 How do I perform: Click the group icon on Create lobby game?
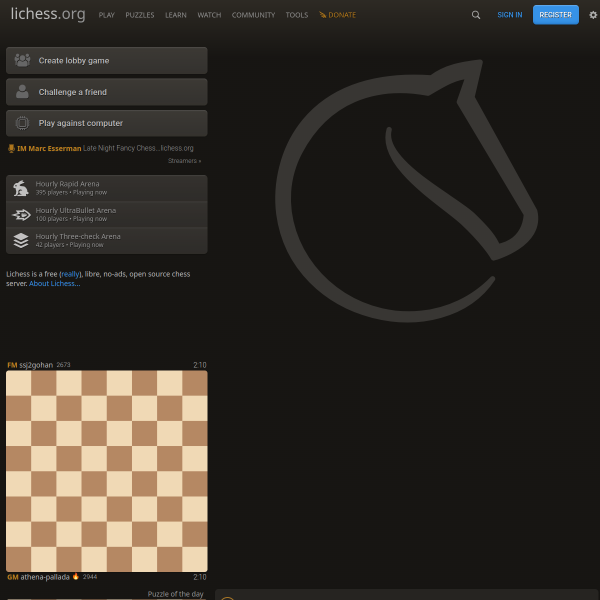tap(22, 60)
